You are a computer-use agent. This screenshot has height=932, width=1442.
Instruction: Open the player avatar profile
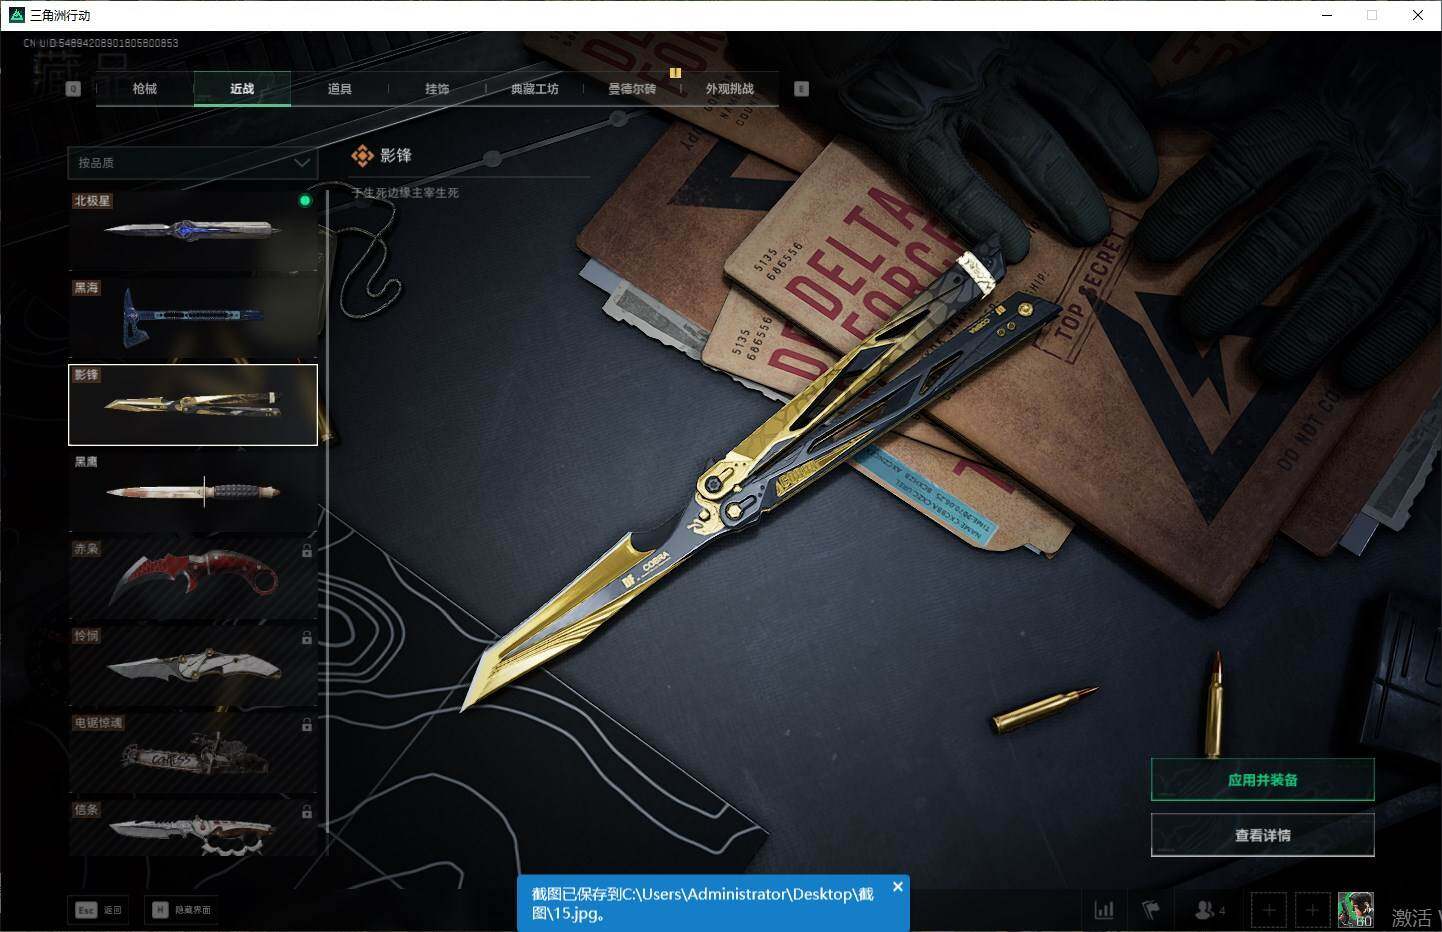tap(1356, 910)
